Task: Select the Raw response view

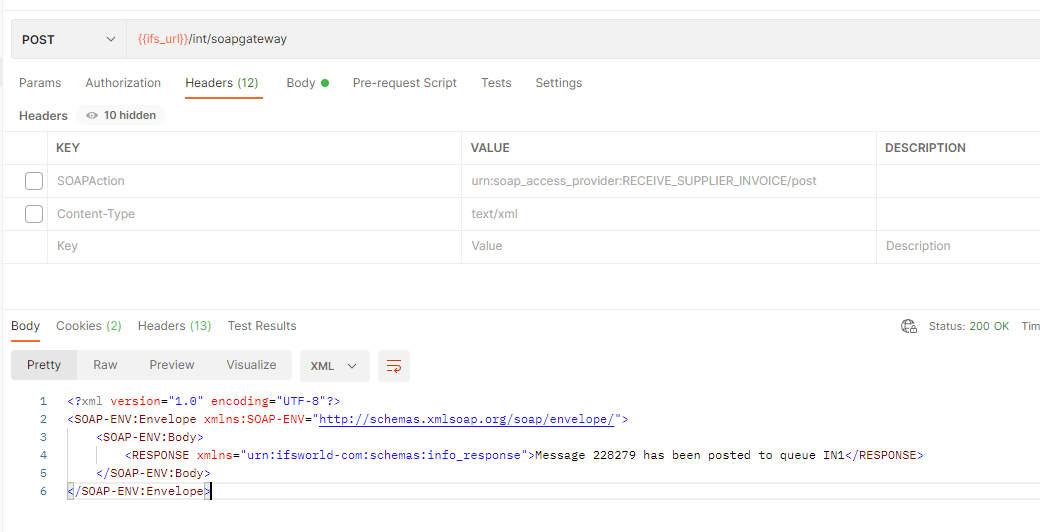Action: tap(105, 365)
